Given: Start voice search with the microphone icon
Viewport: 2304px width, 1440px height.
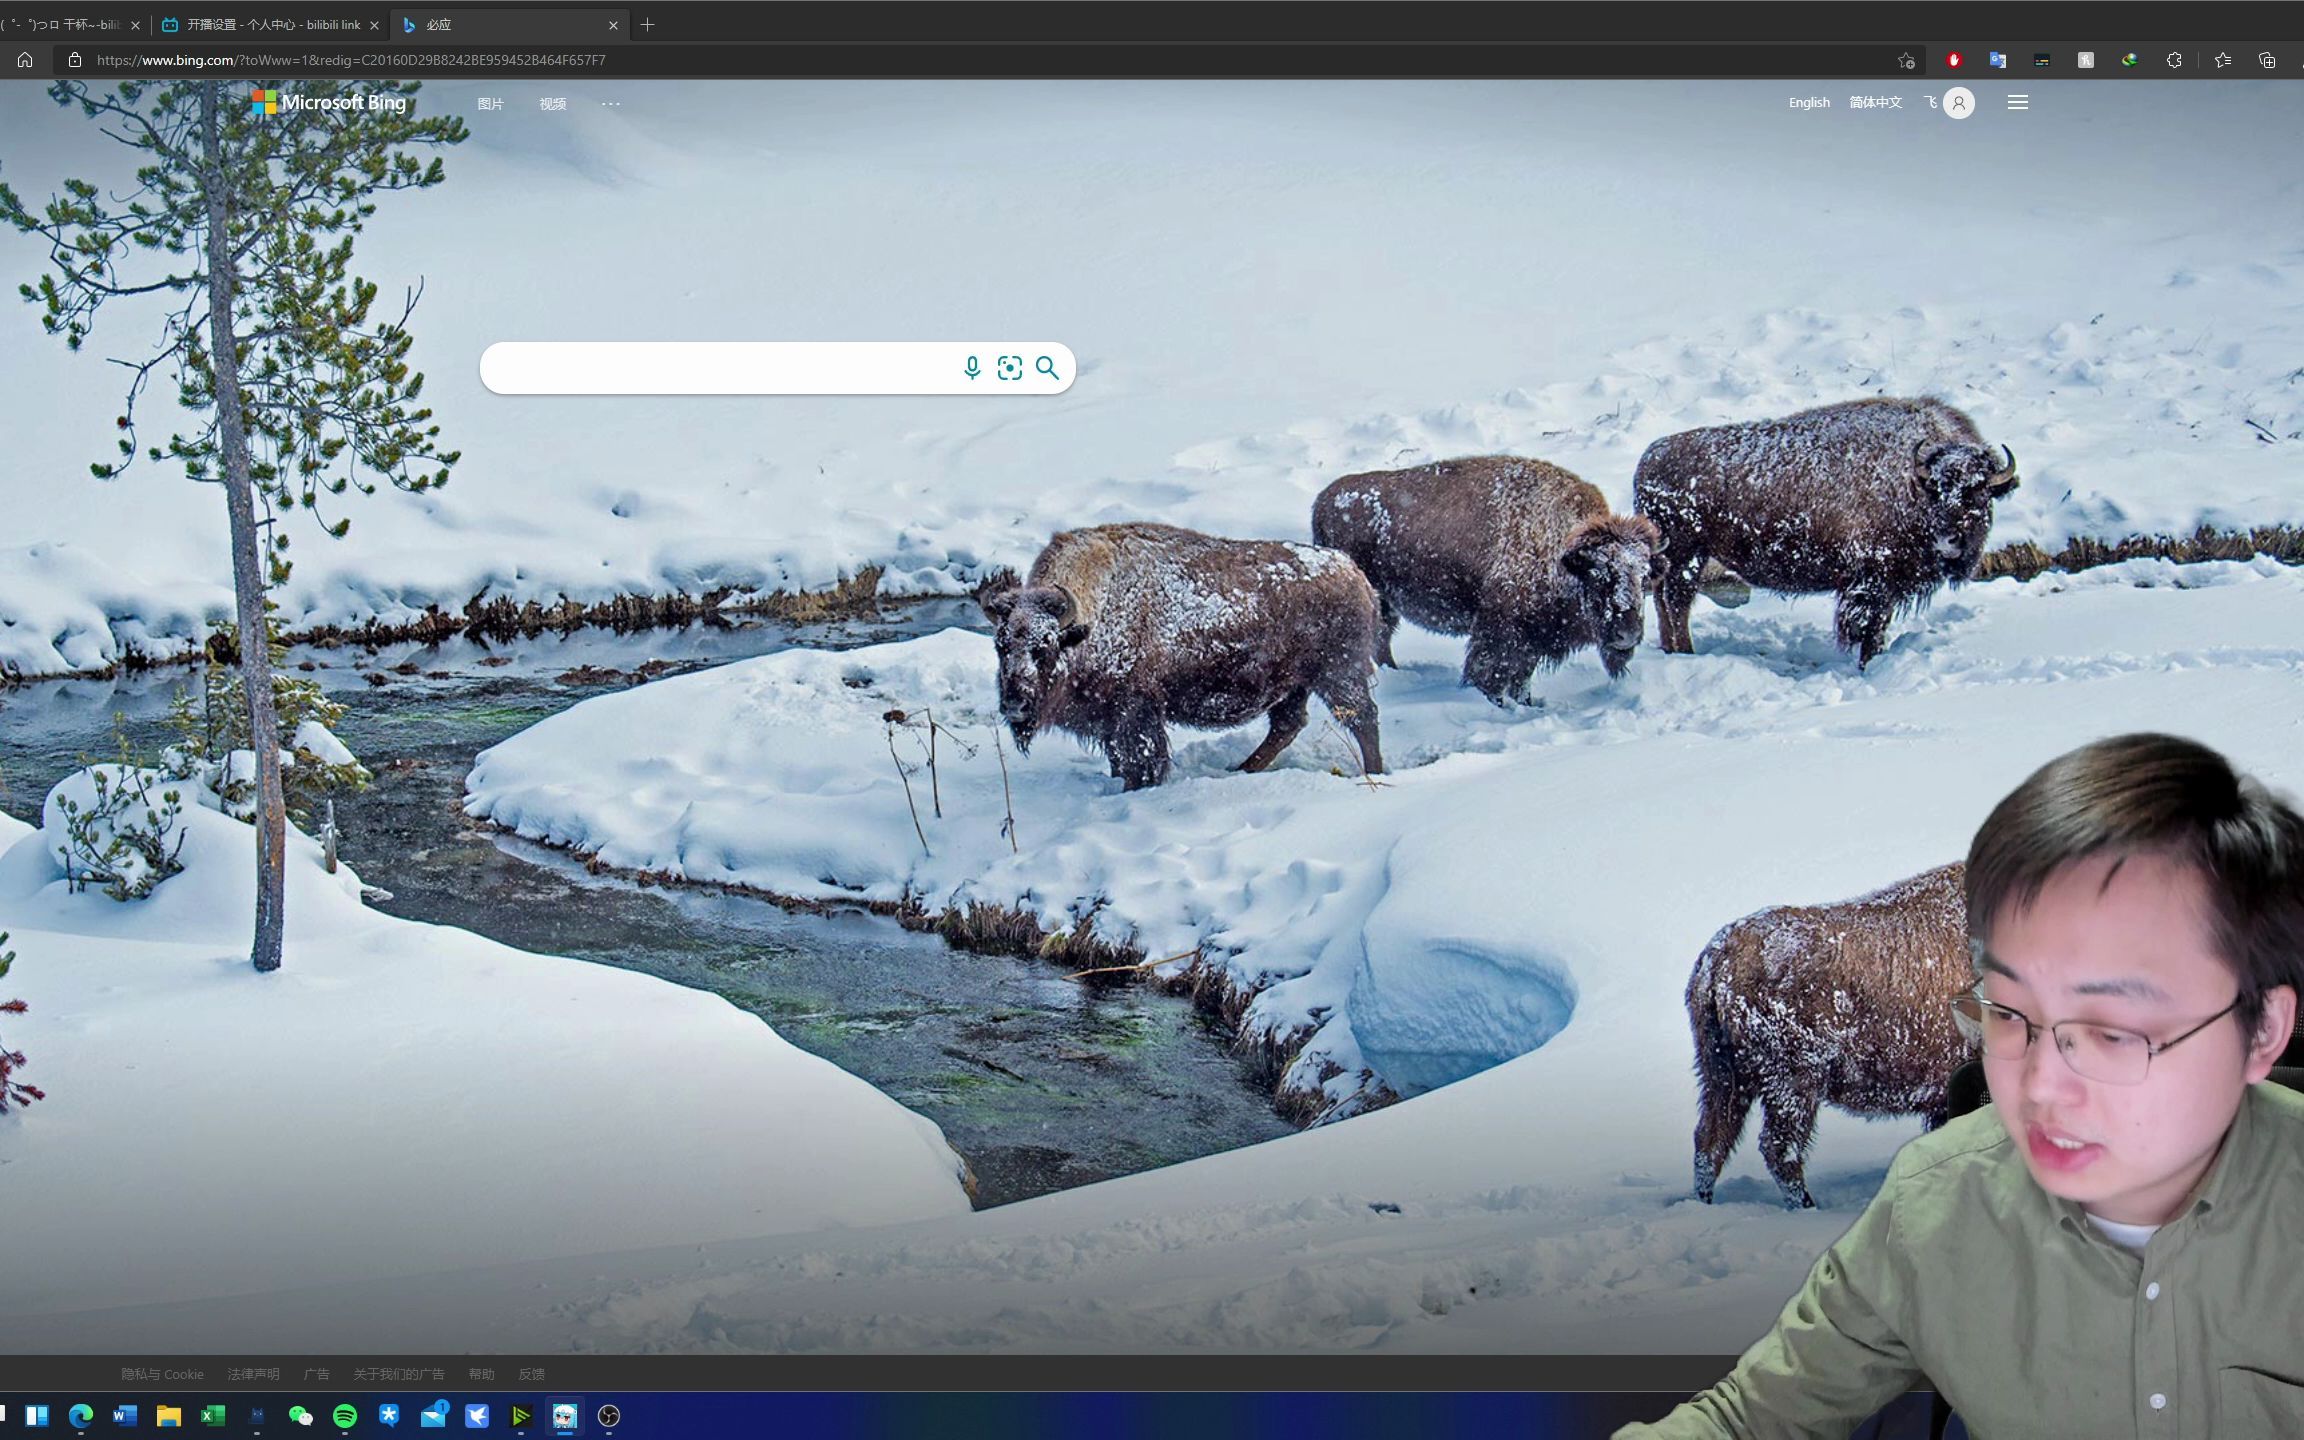Looking at the screenshot, I should (972, 368).
